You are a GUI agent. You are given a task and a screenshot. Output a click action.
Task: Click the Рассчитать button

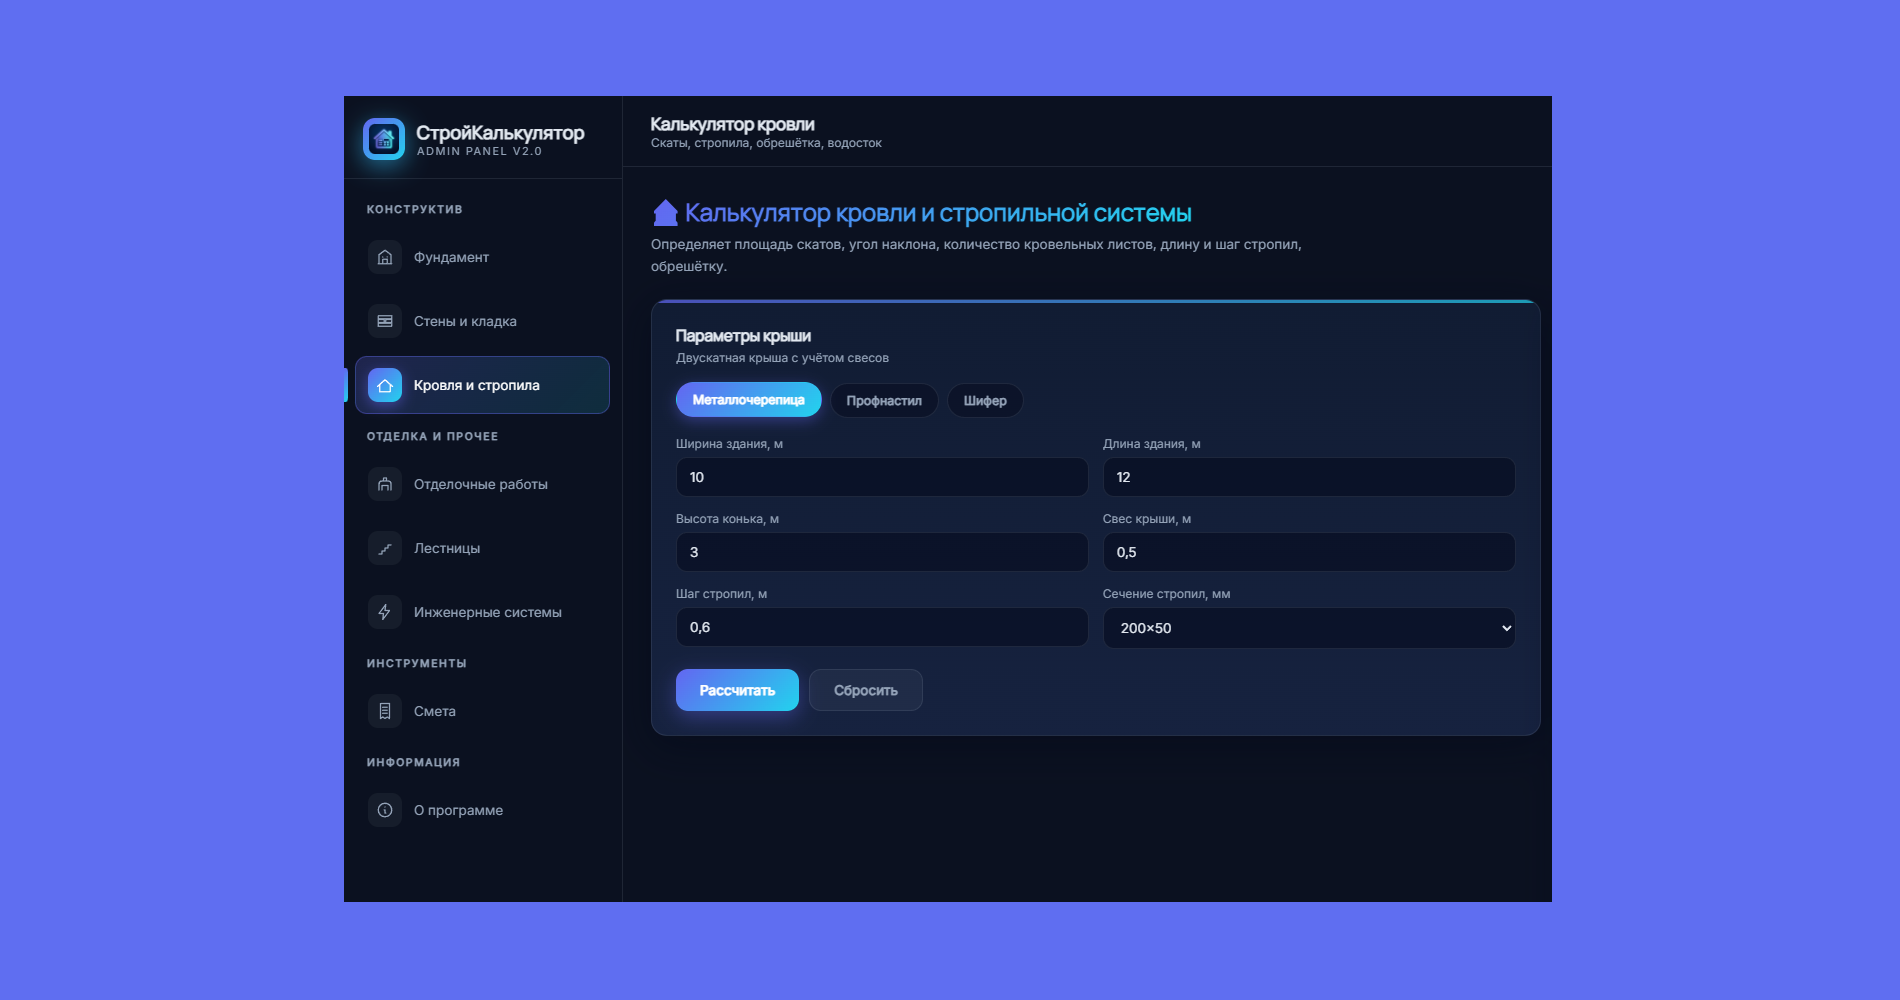[x=737, y=690]
